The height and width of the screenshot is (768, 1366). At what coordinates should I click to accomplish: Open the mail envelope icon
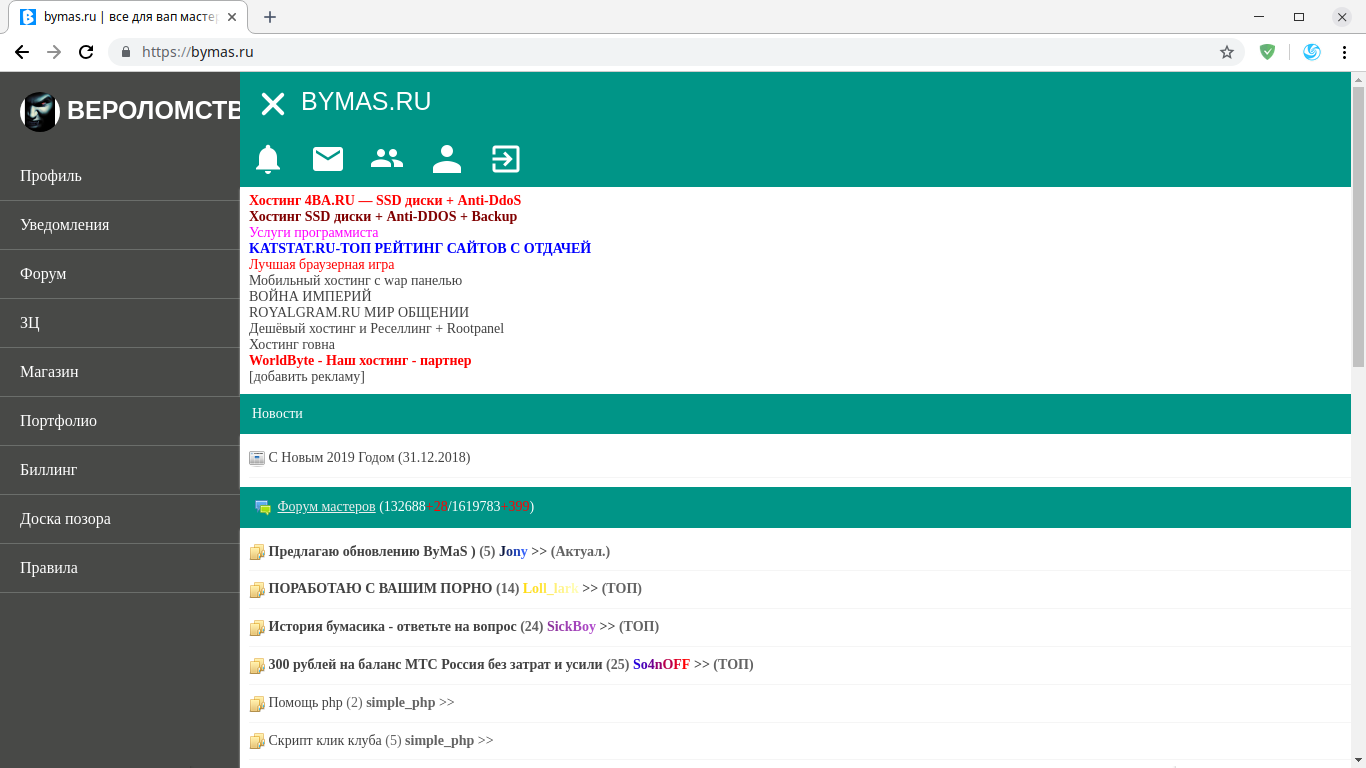tap(328, 159)
